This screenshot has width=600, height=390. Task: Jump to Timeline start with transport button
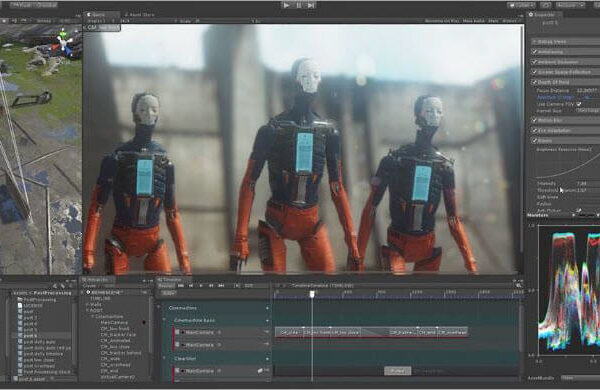[181, 286]
